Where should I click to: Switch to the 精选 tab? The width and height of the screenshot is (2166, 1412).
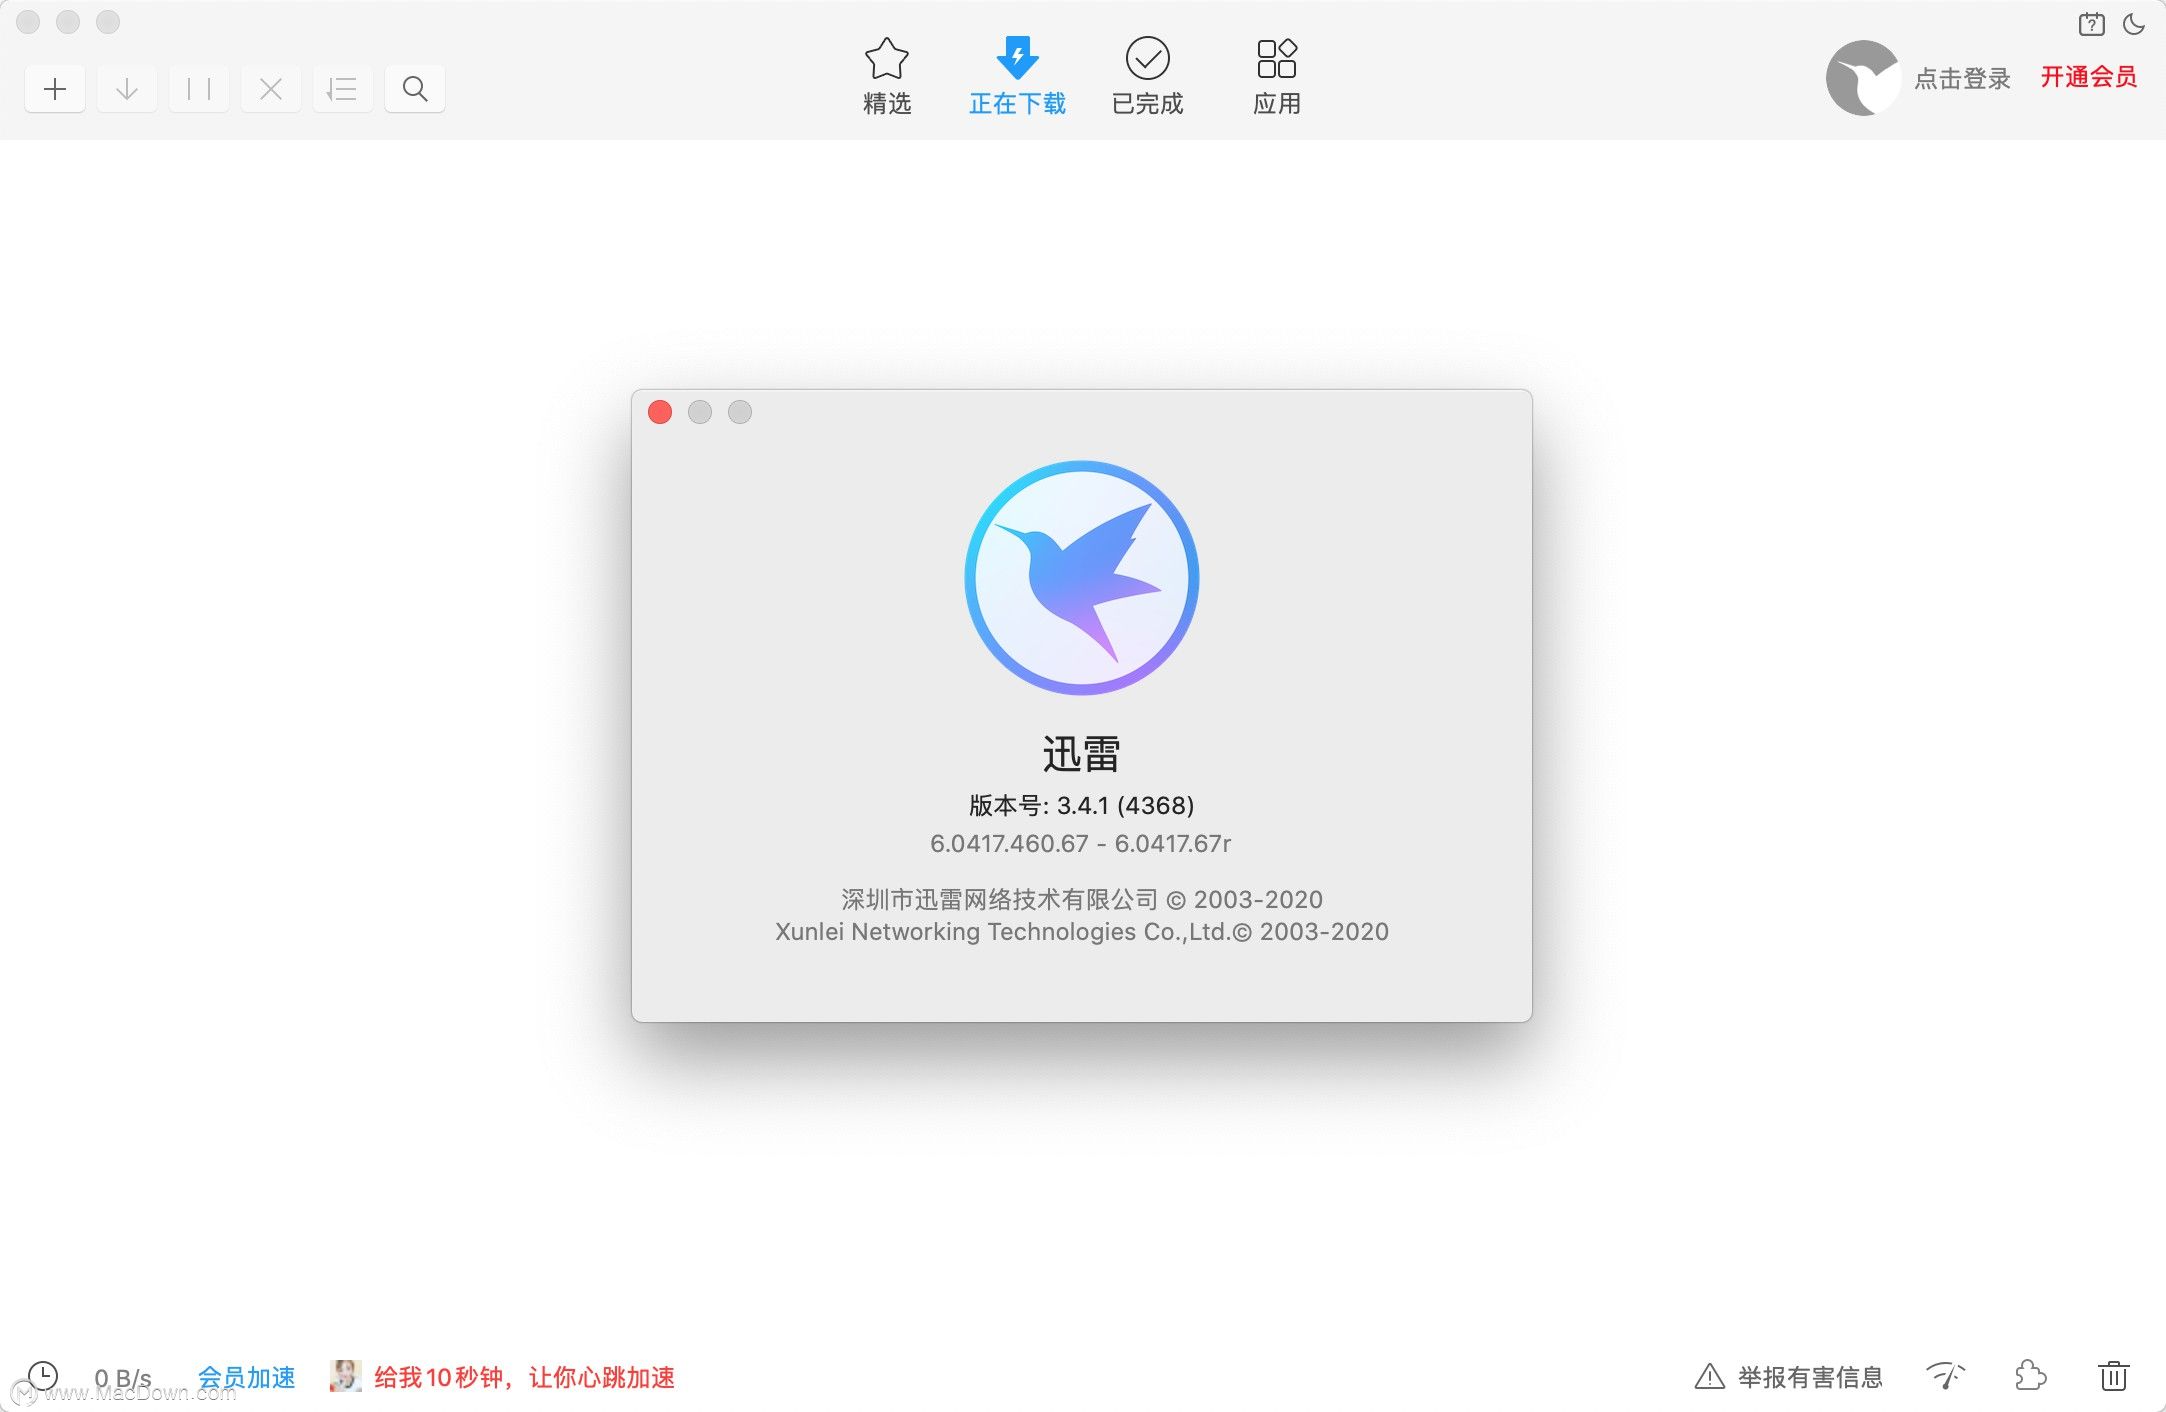pyautogui.click(x=887, y=77)
